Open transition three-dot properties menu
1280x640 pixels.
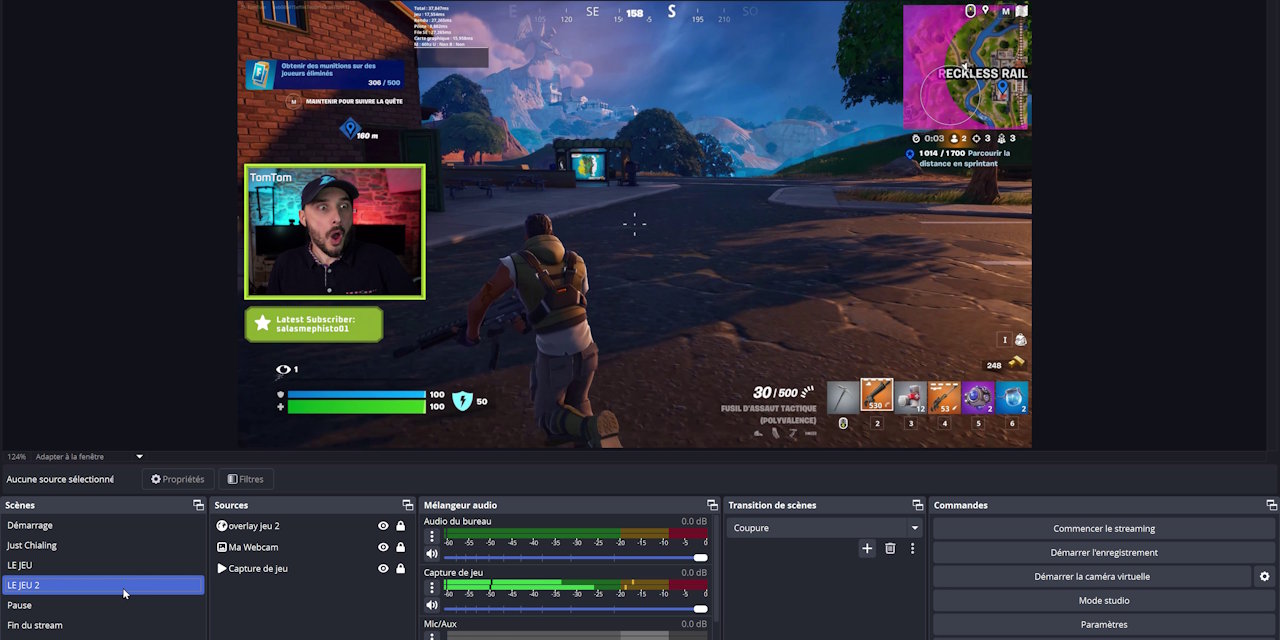912,548
